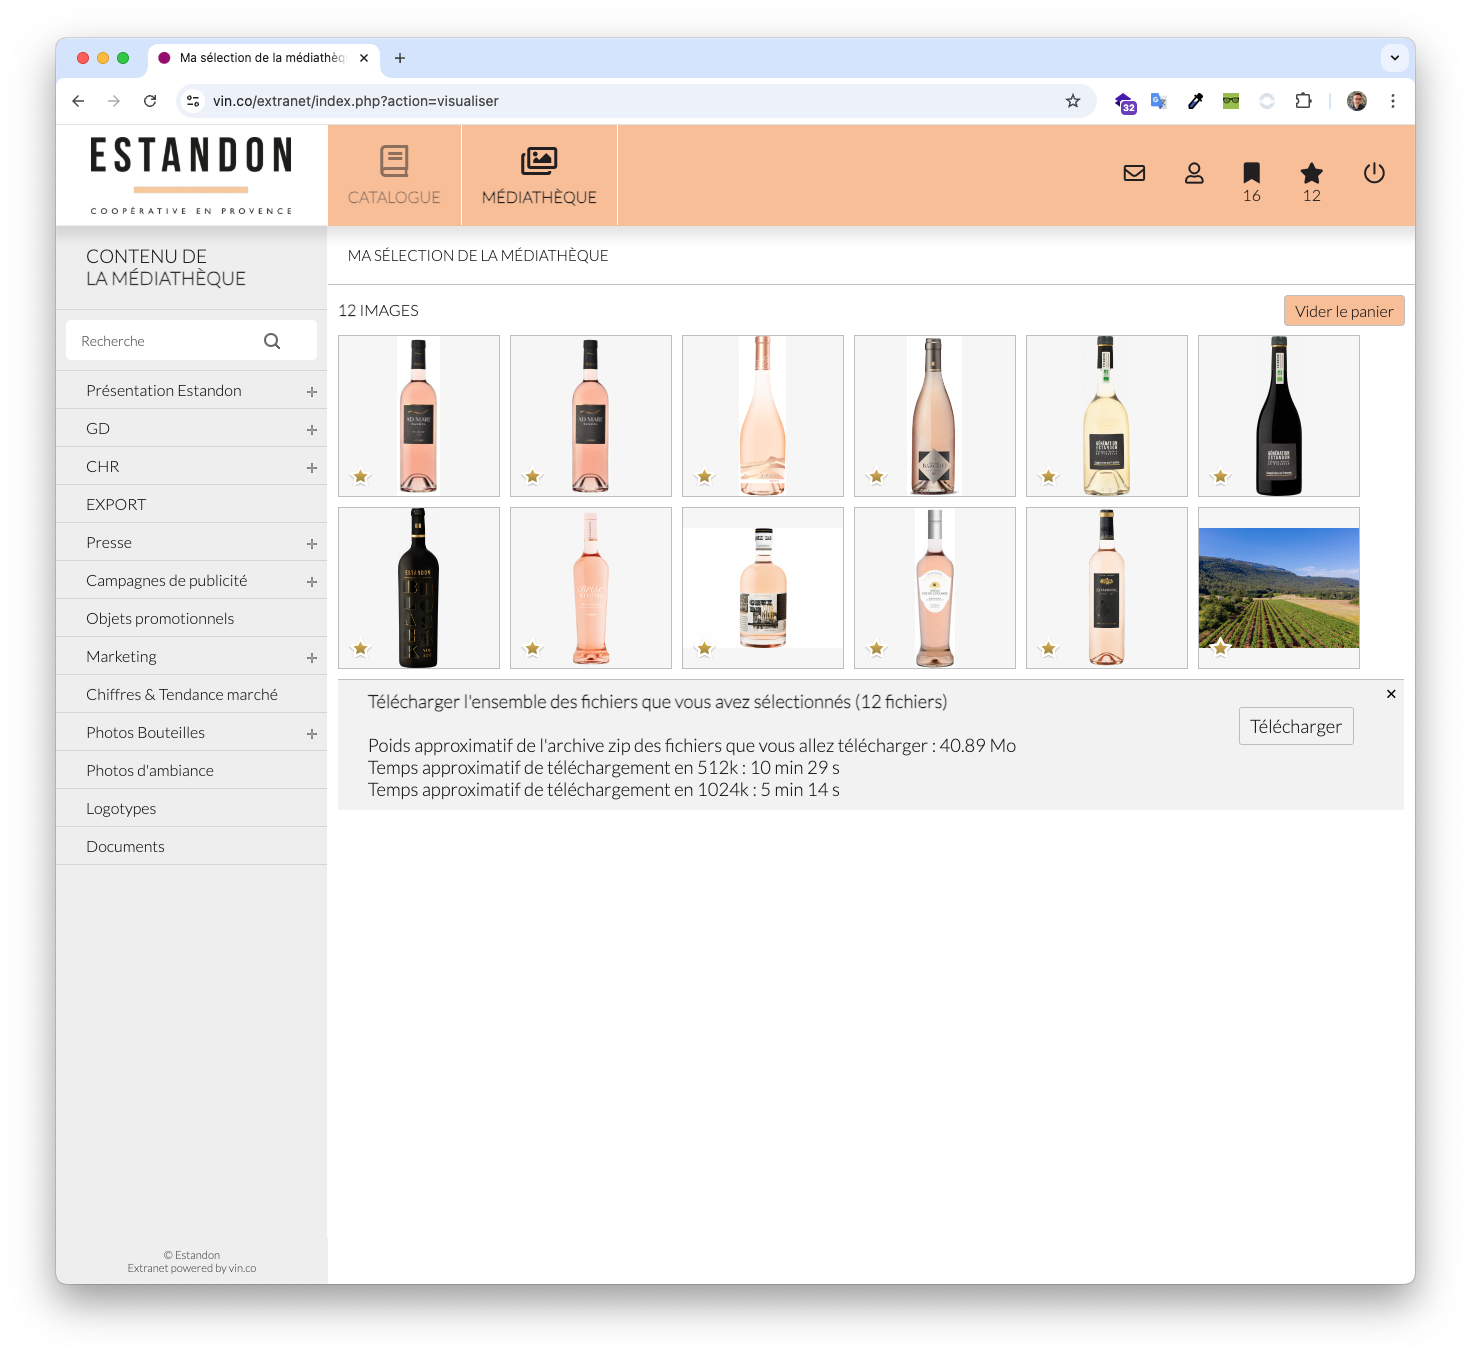Click the browser forward arrow
The image size is (1471, 1358).
114,101
